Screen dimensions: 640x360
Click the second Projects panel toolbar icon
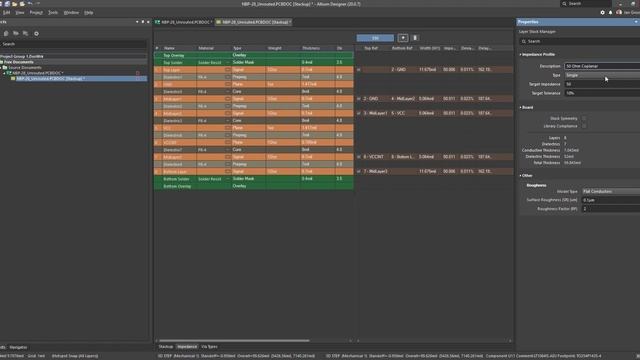point(16,33)
